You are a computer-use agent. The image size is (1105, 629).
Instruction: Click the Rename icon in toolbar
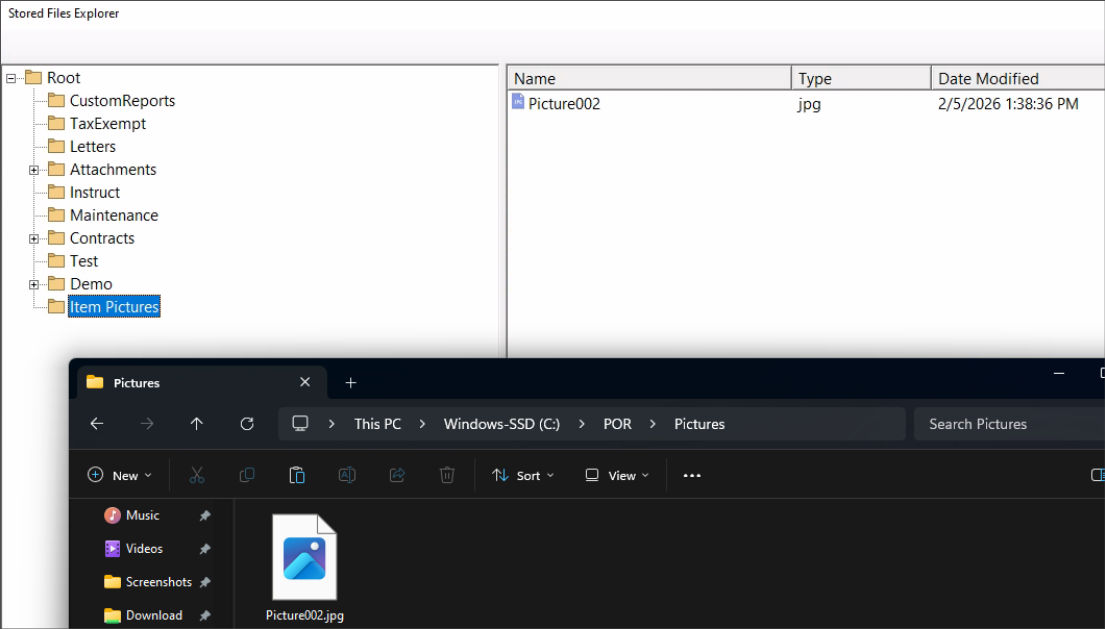(x=347, y=475)
